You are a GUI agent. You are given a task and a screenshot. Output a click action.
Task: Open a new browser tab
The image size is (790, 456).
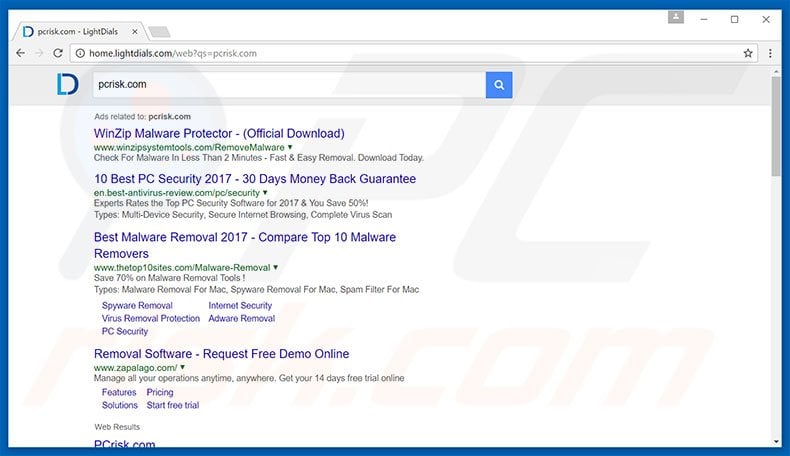(x=159, y=32)
